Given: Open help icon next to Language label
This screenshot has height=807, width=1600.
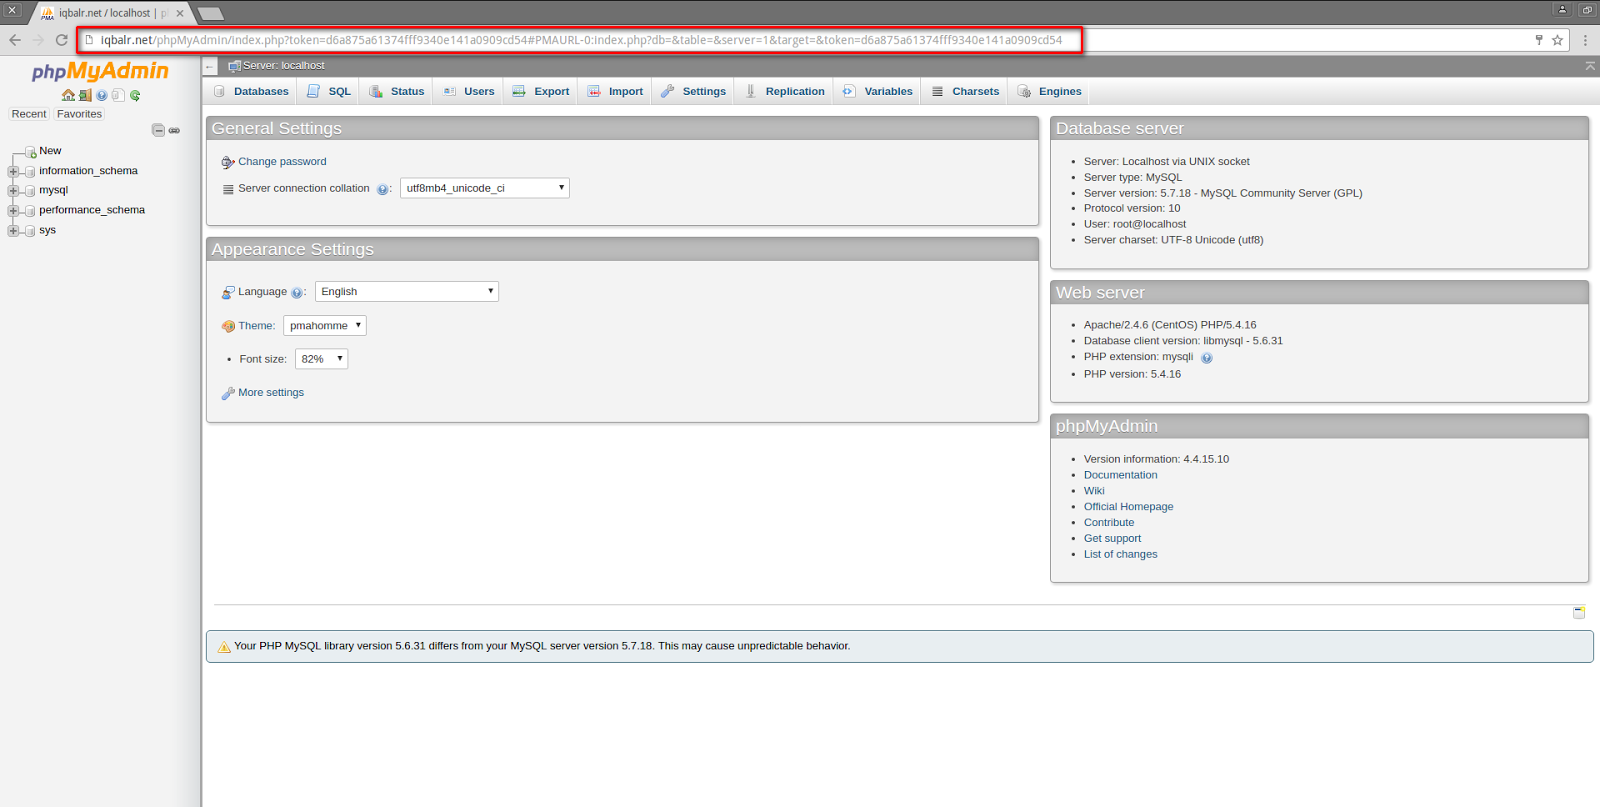Looking at the screenshot, I should click(x=296, y=293).
